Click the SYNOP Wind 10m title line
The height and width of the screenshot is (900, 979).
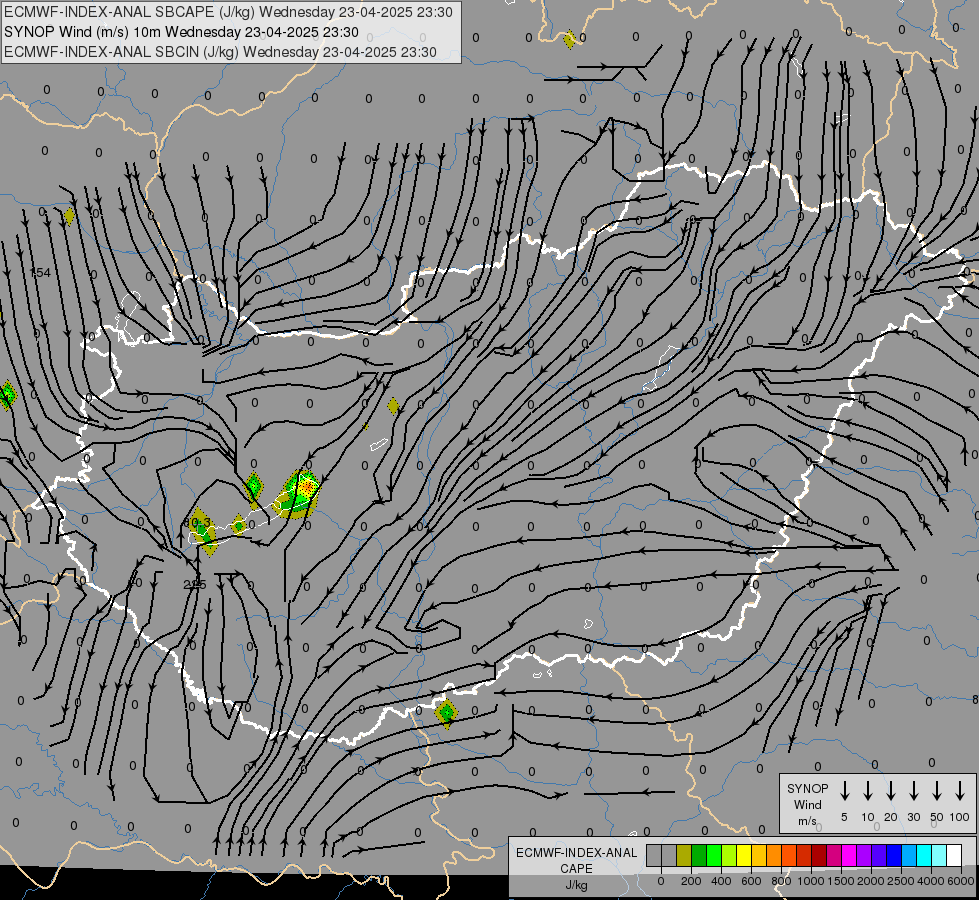181,32
